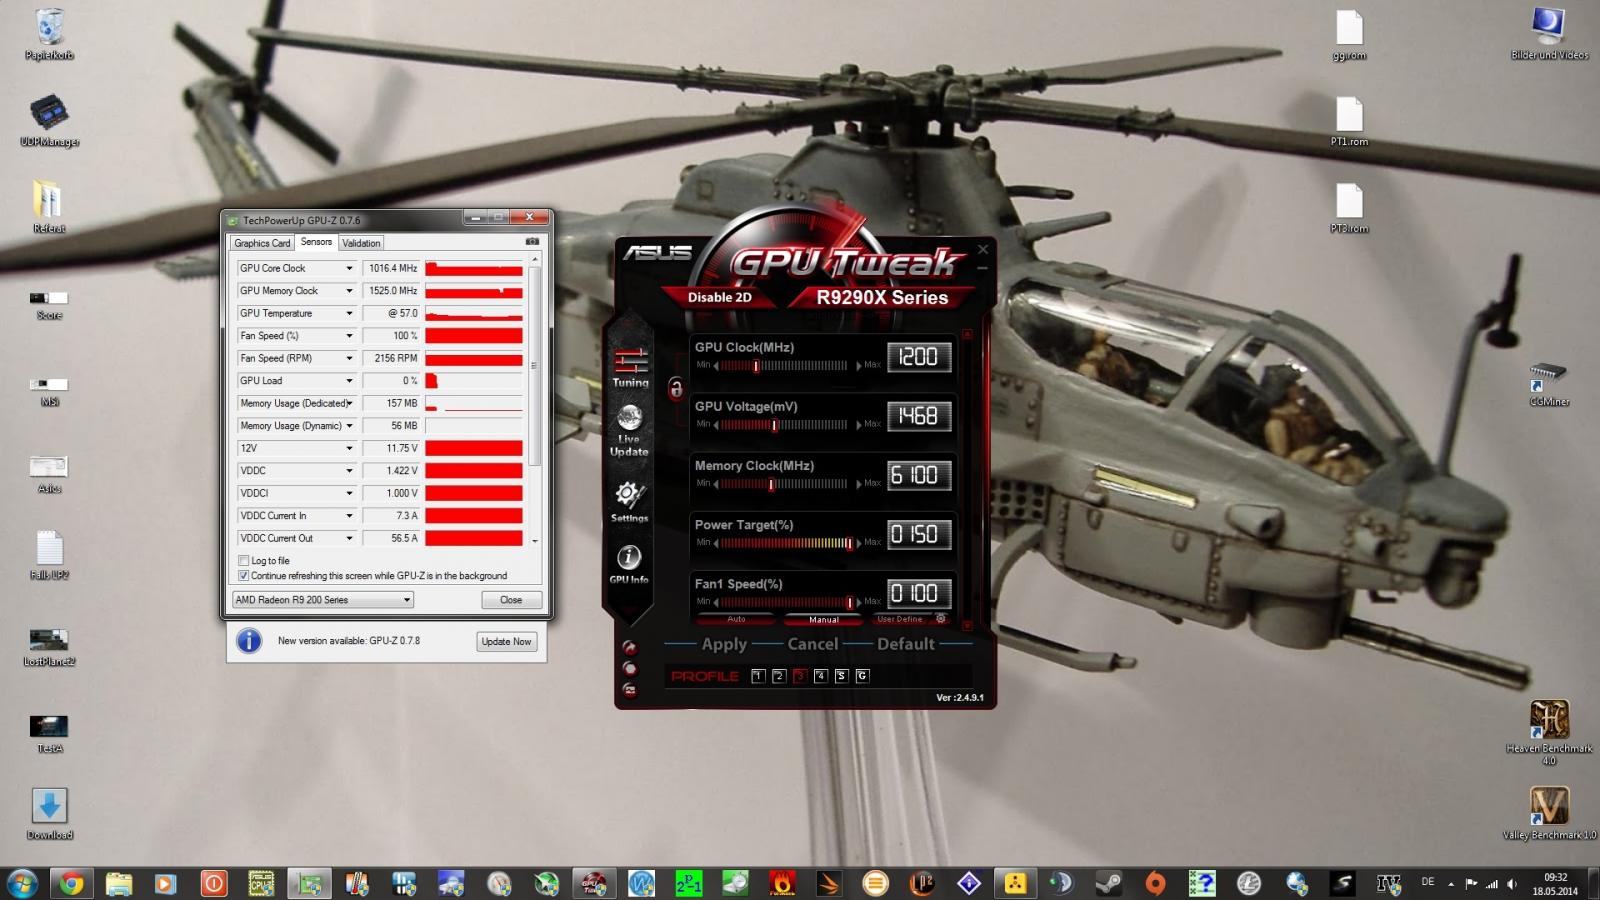This screenshot has width=1600, height=900.
Task: Click the small monitor icon at GPU Tweak bottom-left
Action: (x=629, y=690)
